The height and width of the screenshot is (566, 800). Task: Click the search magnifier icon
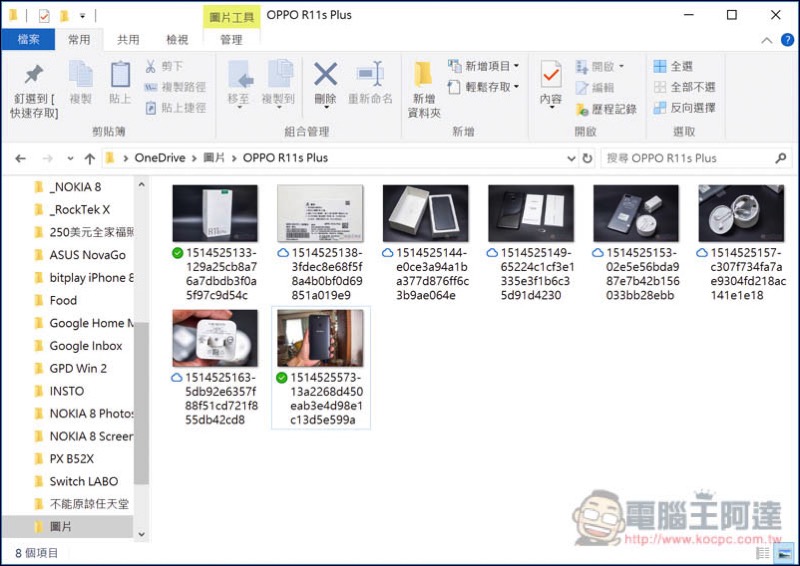pos(781,158)
